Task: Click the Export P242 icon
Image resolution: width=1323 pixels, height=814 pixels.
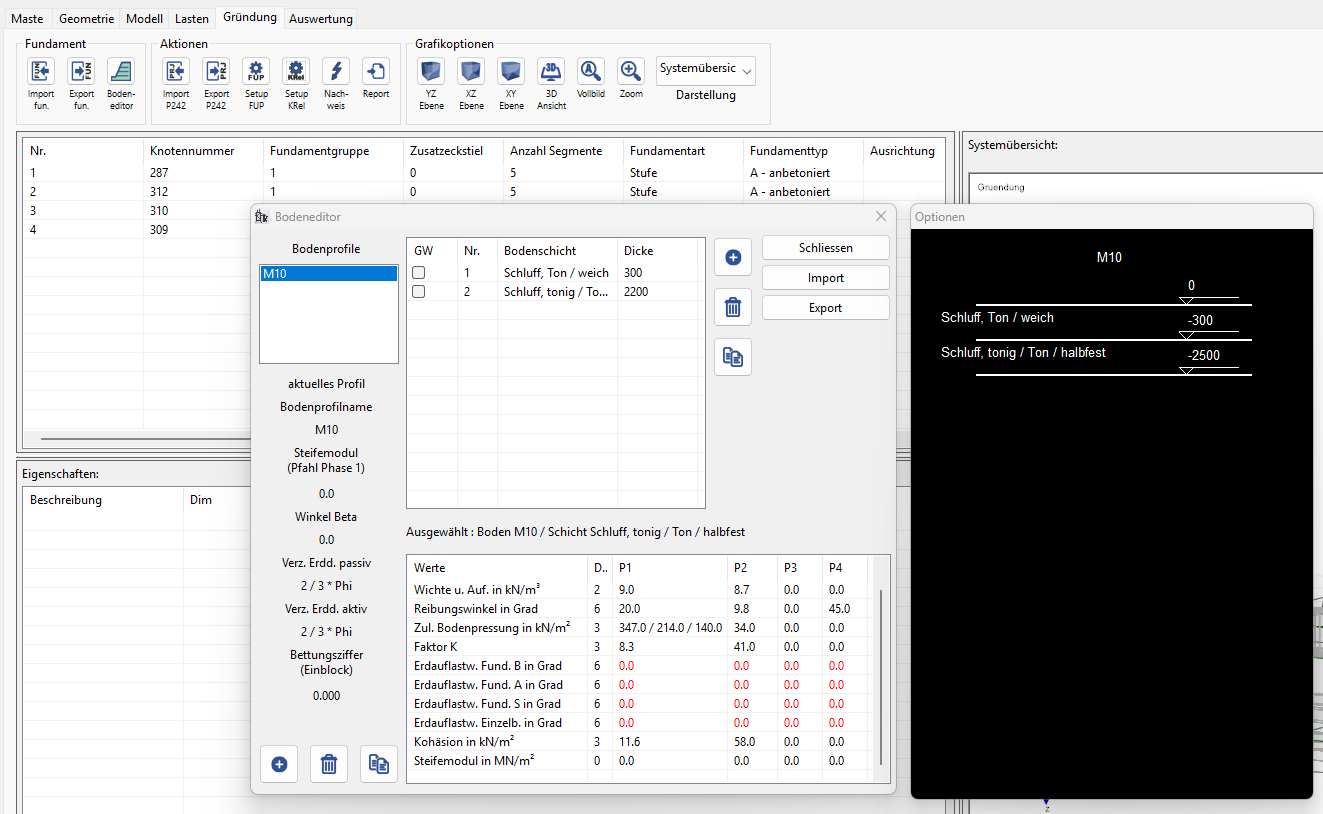Action: coord(216,71)
